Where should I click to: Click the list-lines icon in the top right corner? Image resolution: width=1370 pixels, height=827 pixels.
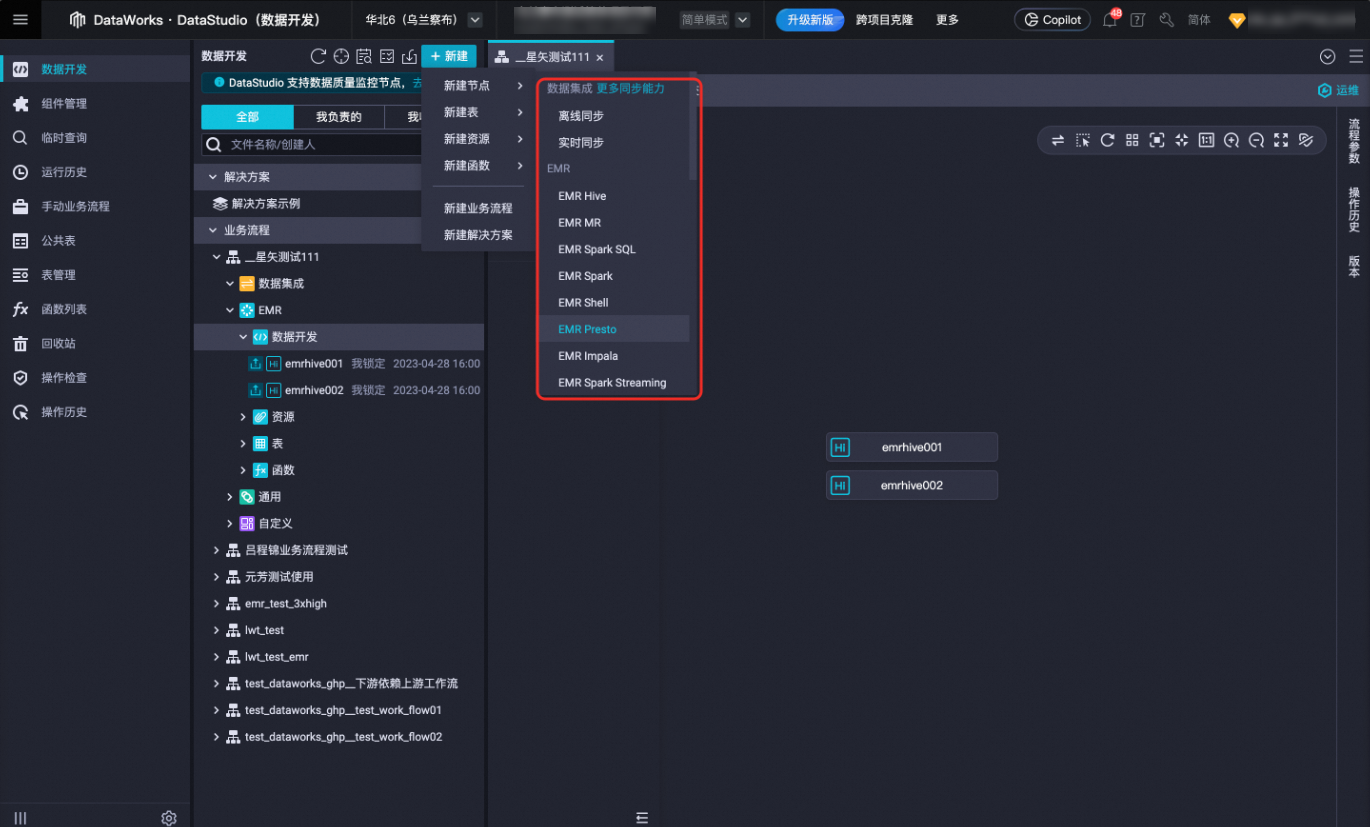[1355, 56]
